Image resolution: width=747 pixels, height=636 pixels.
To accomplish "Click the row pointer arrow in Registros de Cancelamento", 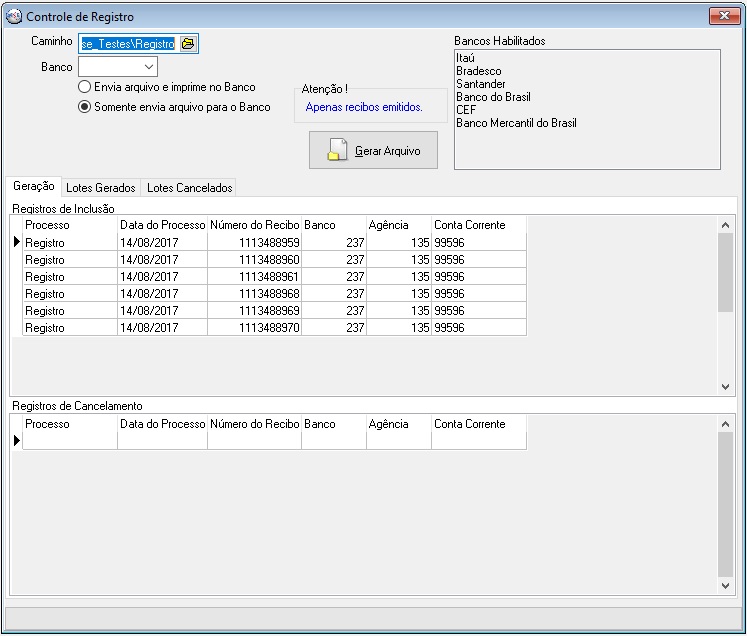I will [x=16, y=440].
